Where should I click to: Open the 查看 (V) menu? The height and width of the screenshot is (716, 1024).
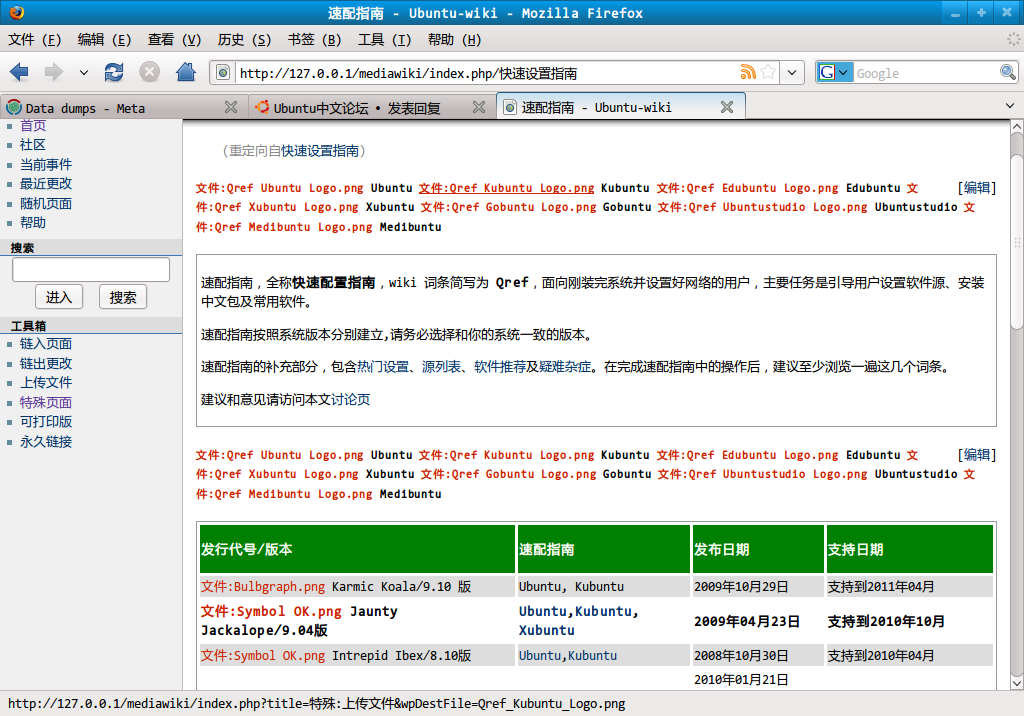point(174,40)
